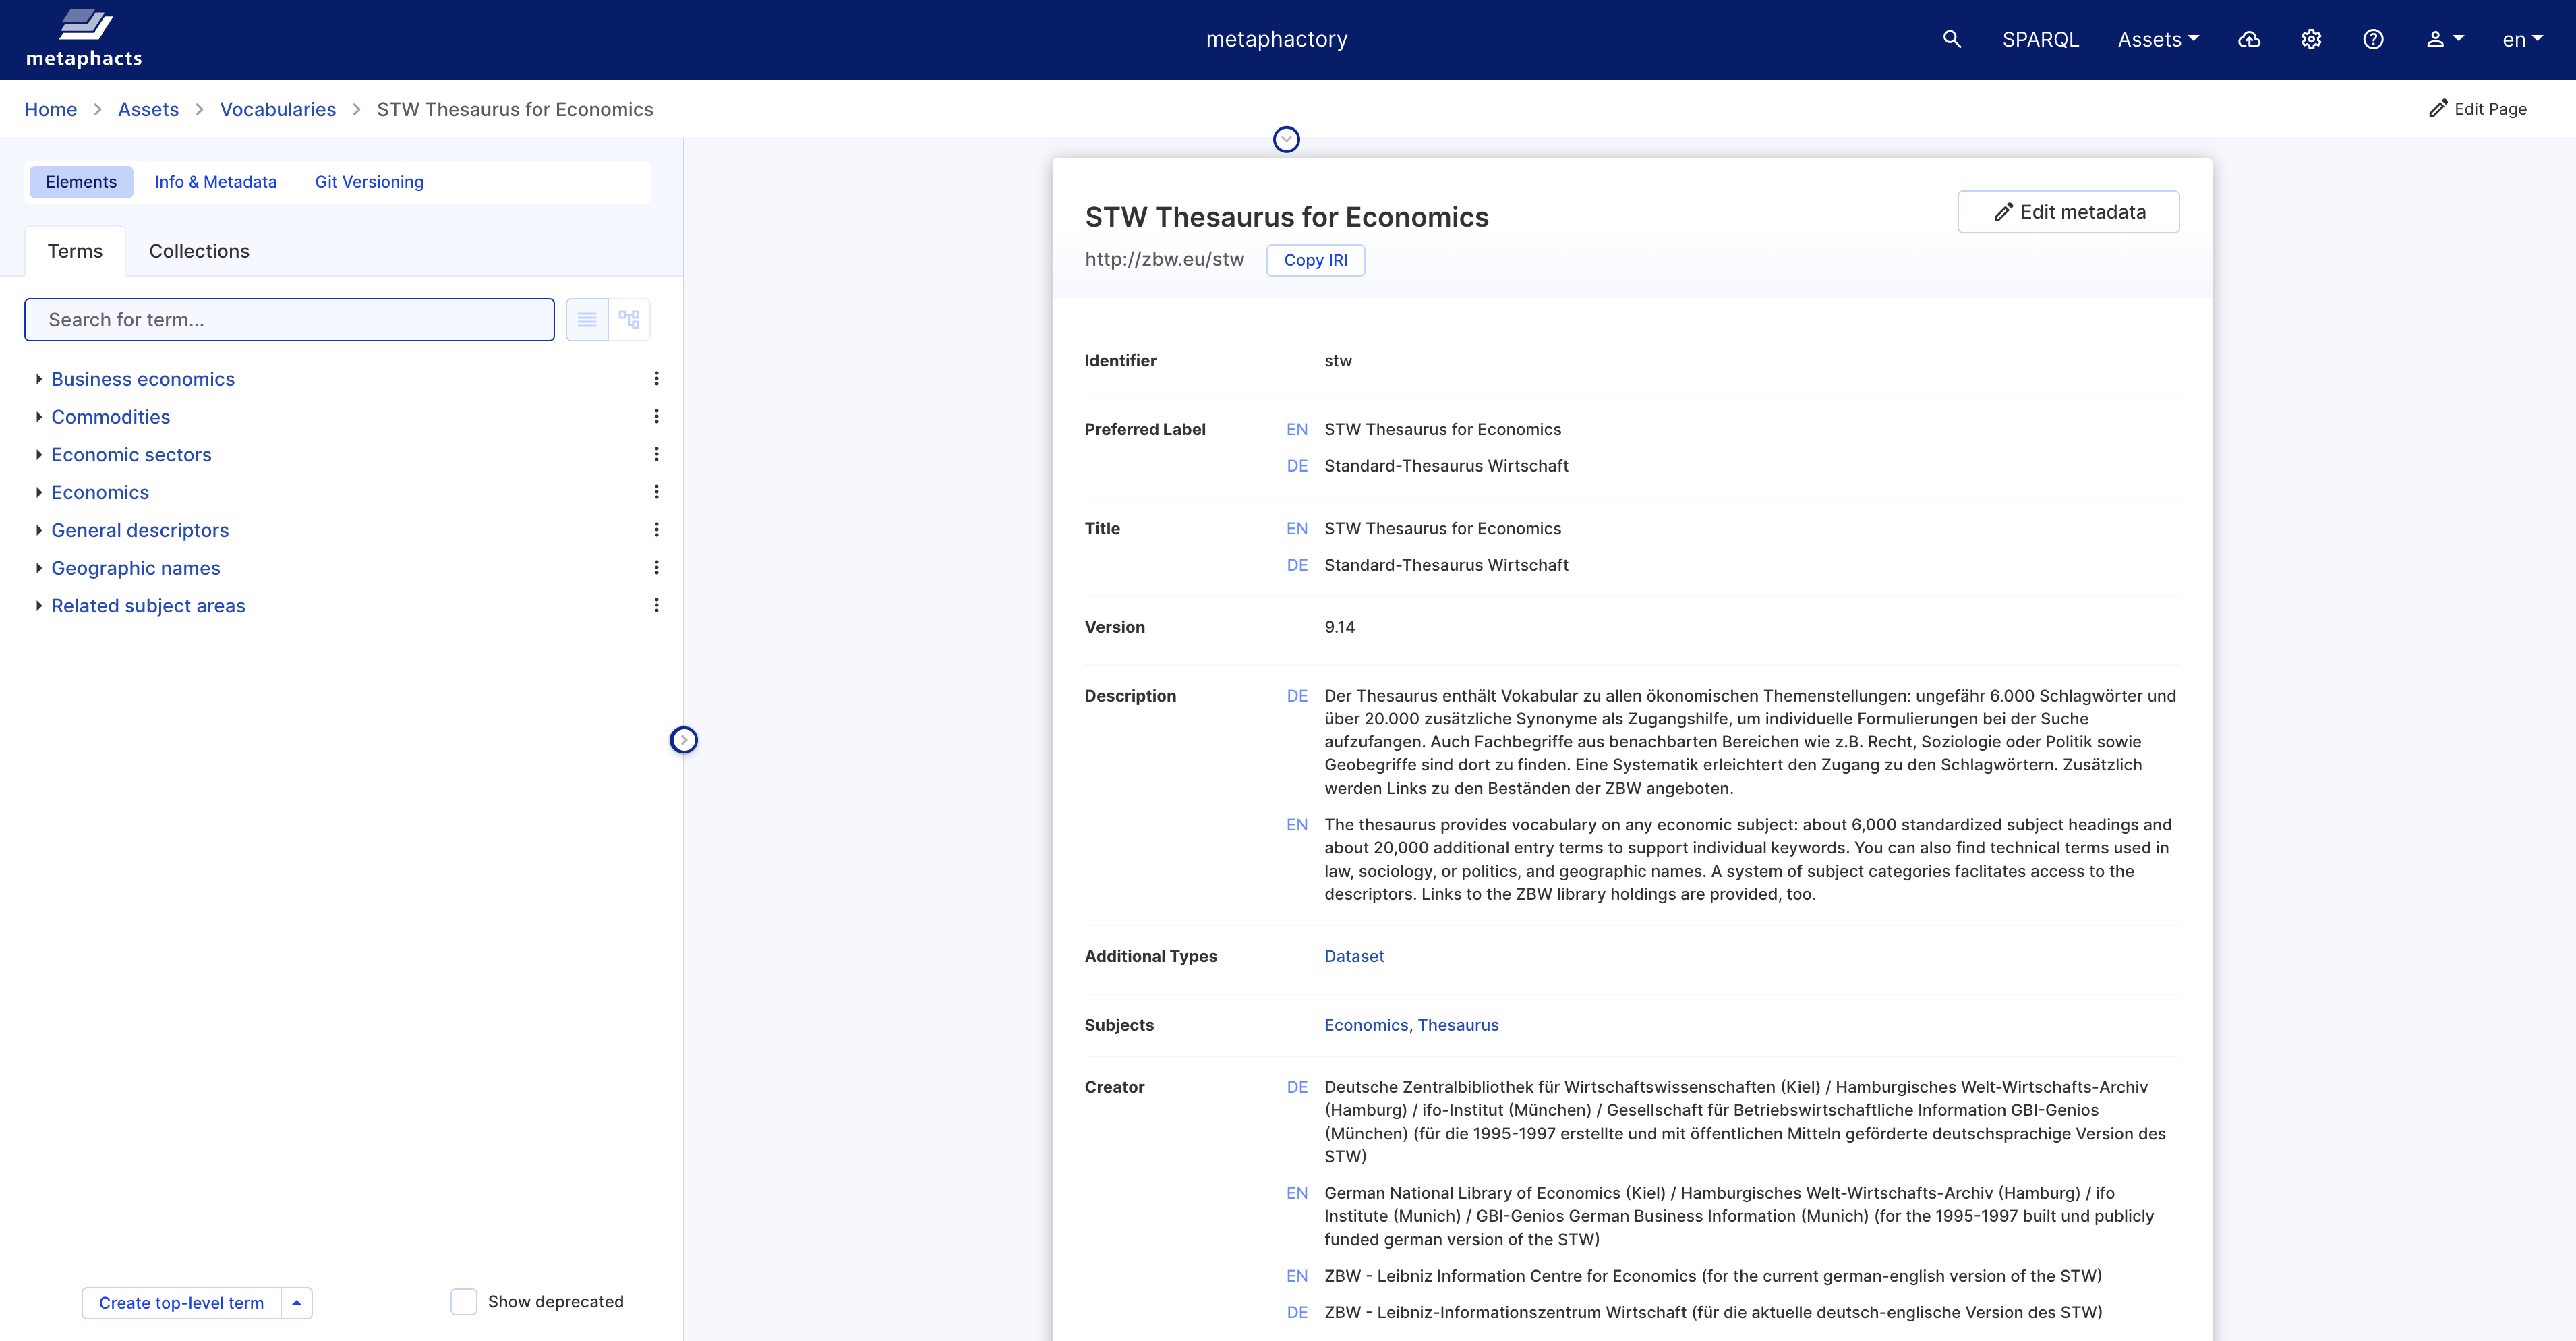Open the settings gear icon
The width and height of the screenshot is (2576, 1341).
tap(2311, 39)
